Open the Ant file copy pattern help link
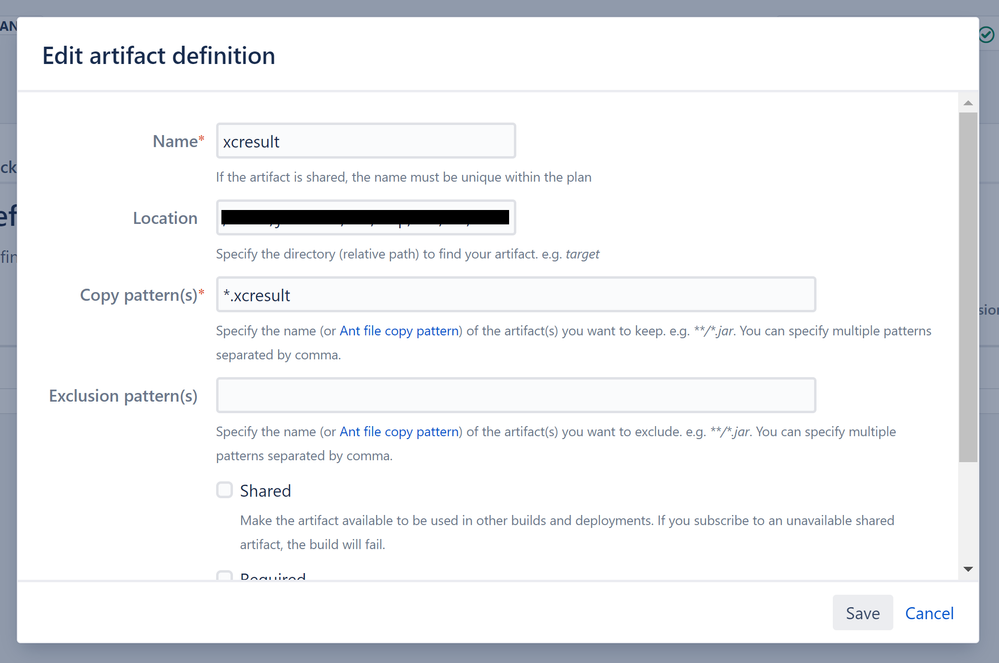The width and height of the screenshot is (999, 663). (398, 331)
